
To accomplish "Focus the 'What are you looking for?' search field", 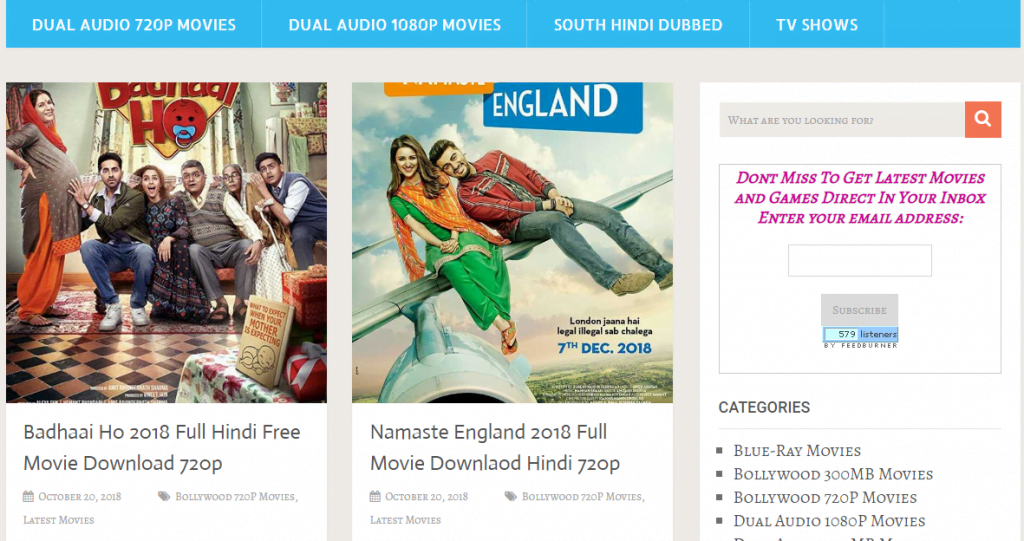I will pos(842,120).
